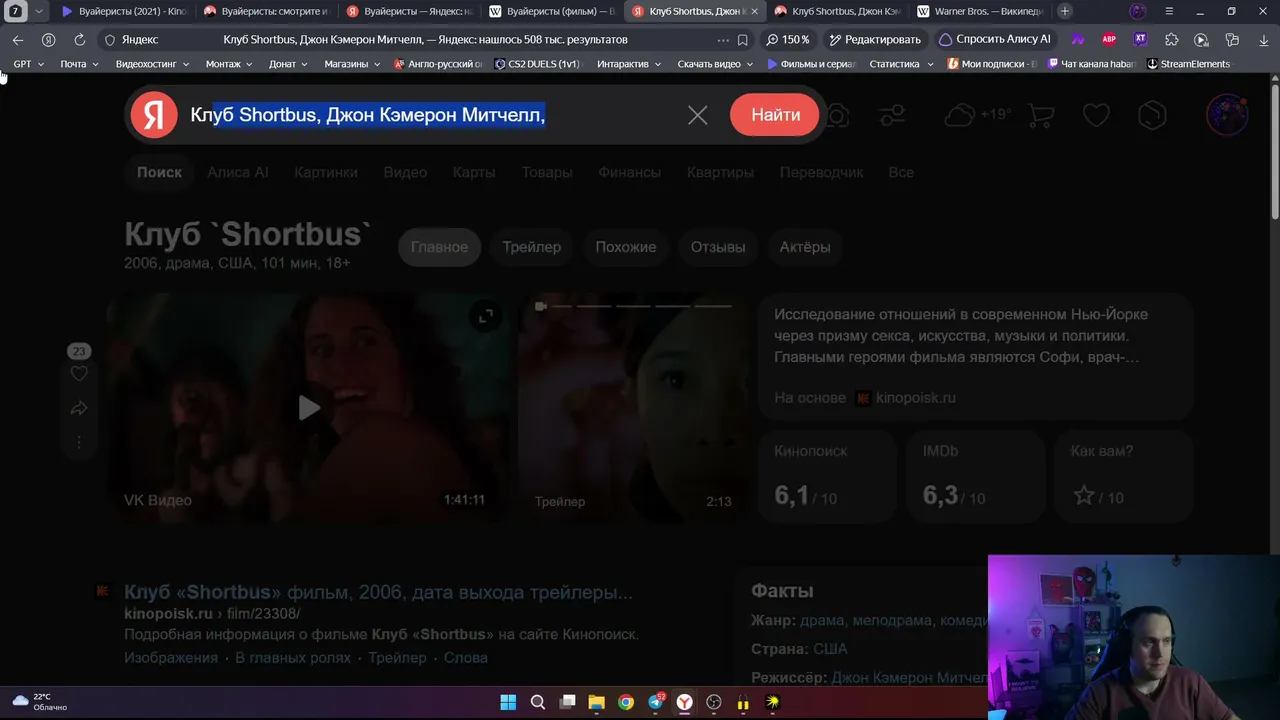Image resolution: width=1280 pixels, height=720 pixels.
Task: Expand the Магазины bookmarks folder
Action: click(x=352, y=64)
